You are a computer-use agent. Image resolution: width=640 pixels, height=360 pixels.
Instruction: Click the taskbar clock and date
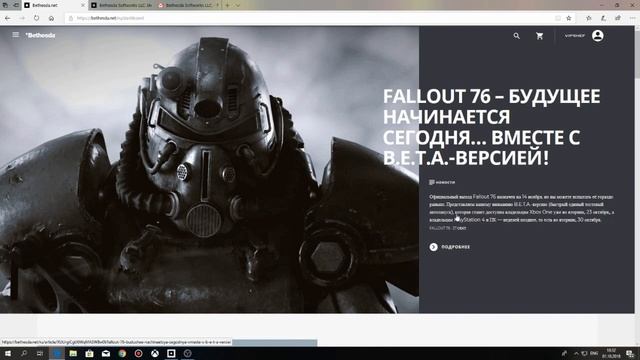pyautogui.click(x=611, y=353)
